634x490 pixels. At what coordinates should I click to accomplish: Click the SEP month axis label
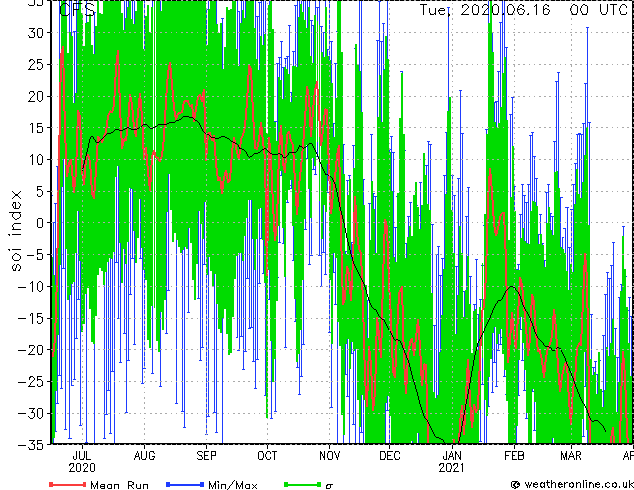(x=206, y=456)
